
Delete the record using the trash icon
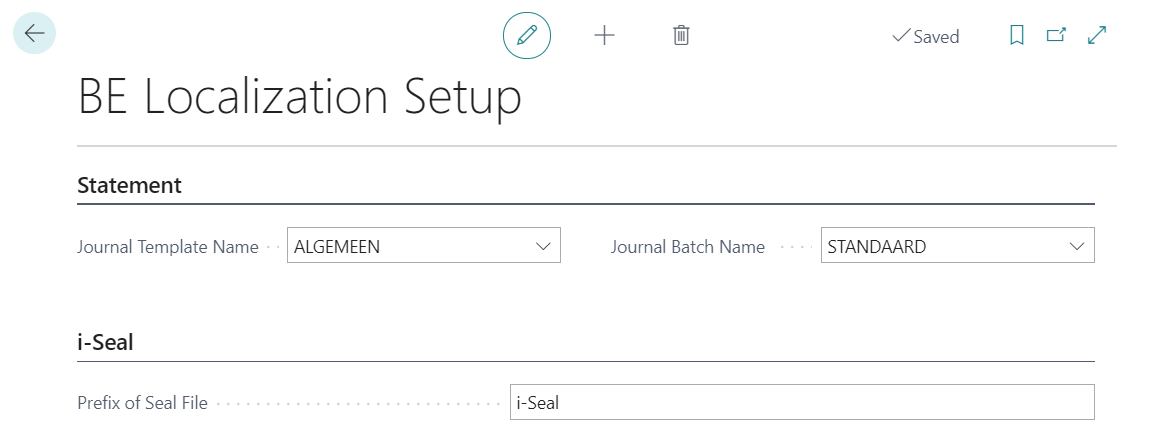point(681,36)
